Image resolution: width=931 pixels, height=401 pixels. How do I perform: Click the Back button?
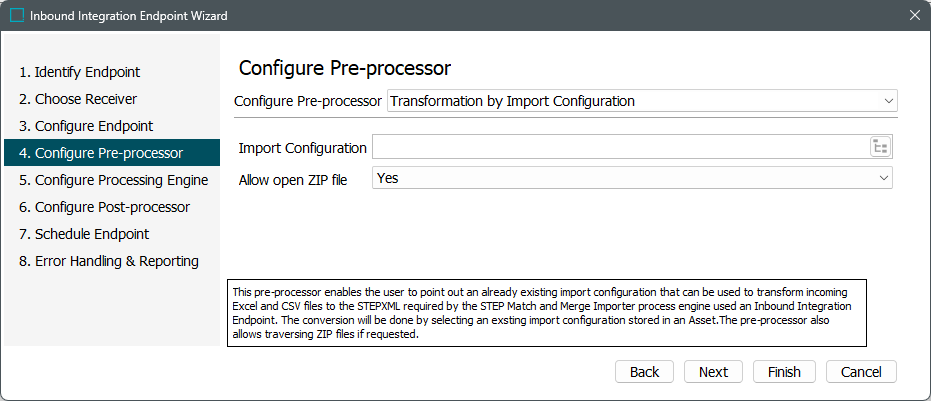pyautogui.click(x=644, y=372)
